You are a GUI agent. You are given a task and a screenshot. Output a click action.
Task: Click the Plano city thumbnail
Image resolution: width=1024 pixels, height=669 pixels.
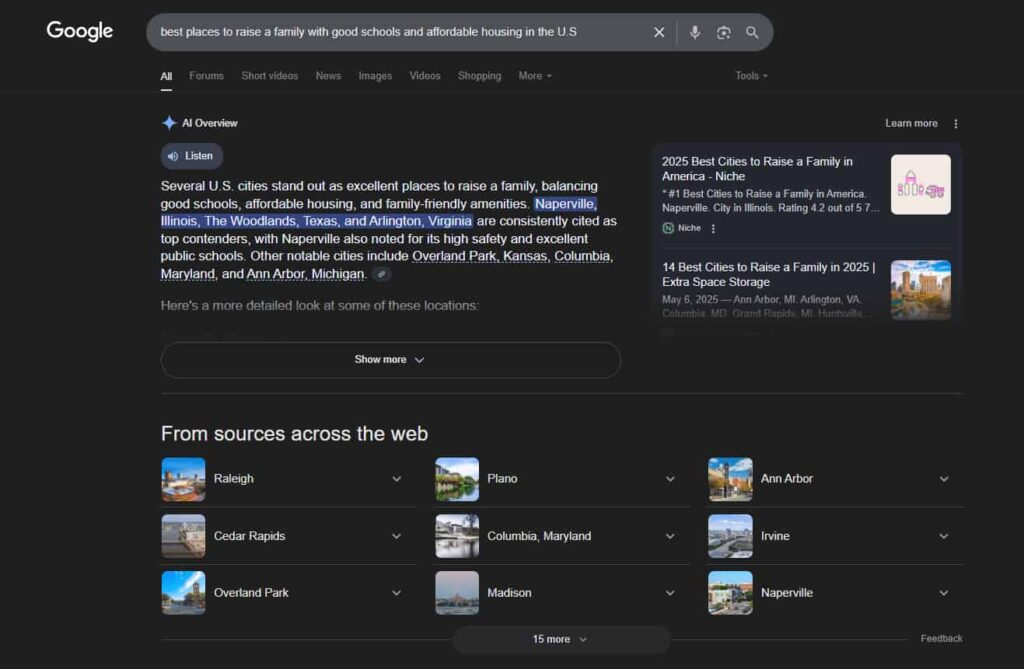click(457, 480)
